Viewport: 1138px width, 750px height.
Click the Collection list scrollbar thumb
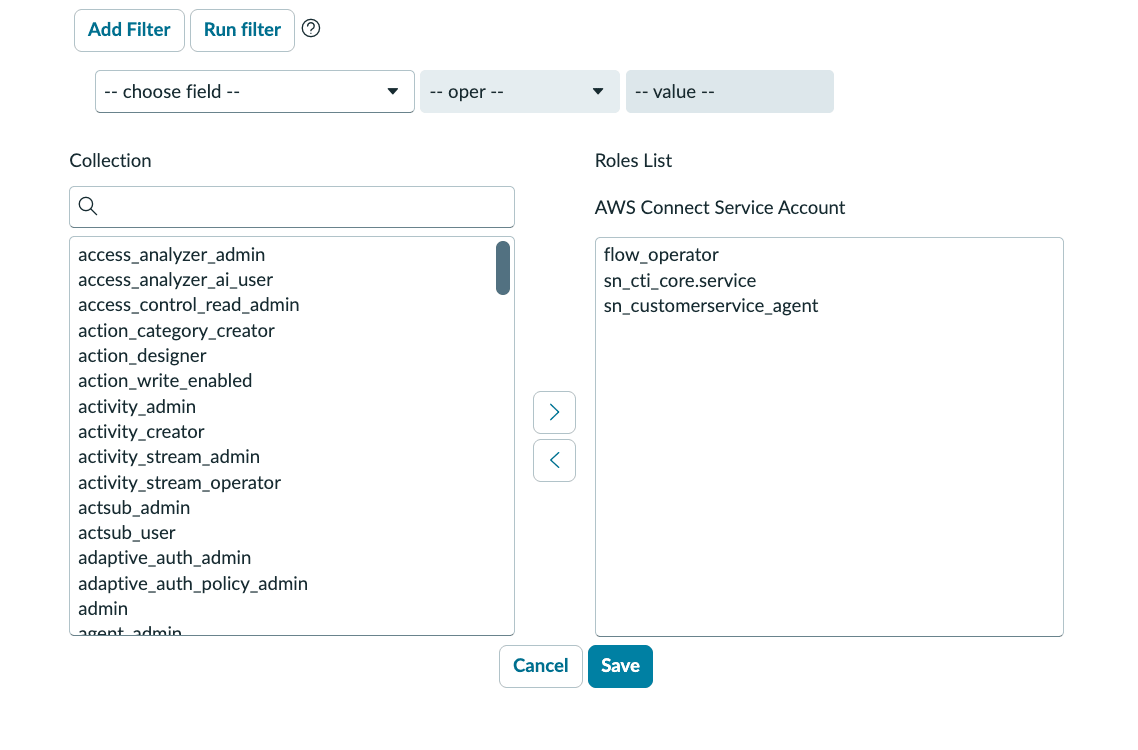pyautogui.click(x=503, y=268)
